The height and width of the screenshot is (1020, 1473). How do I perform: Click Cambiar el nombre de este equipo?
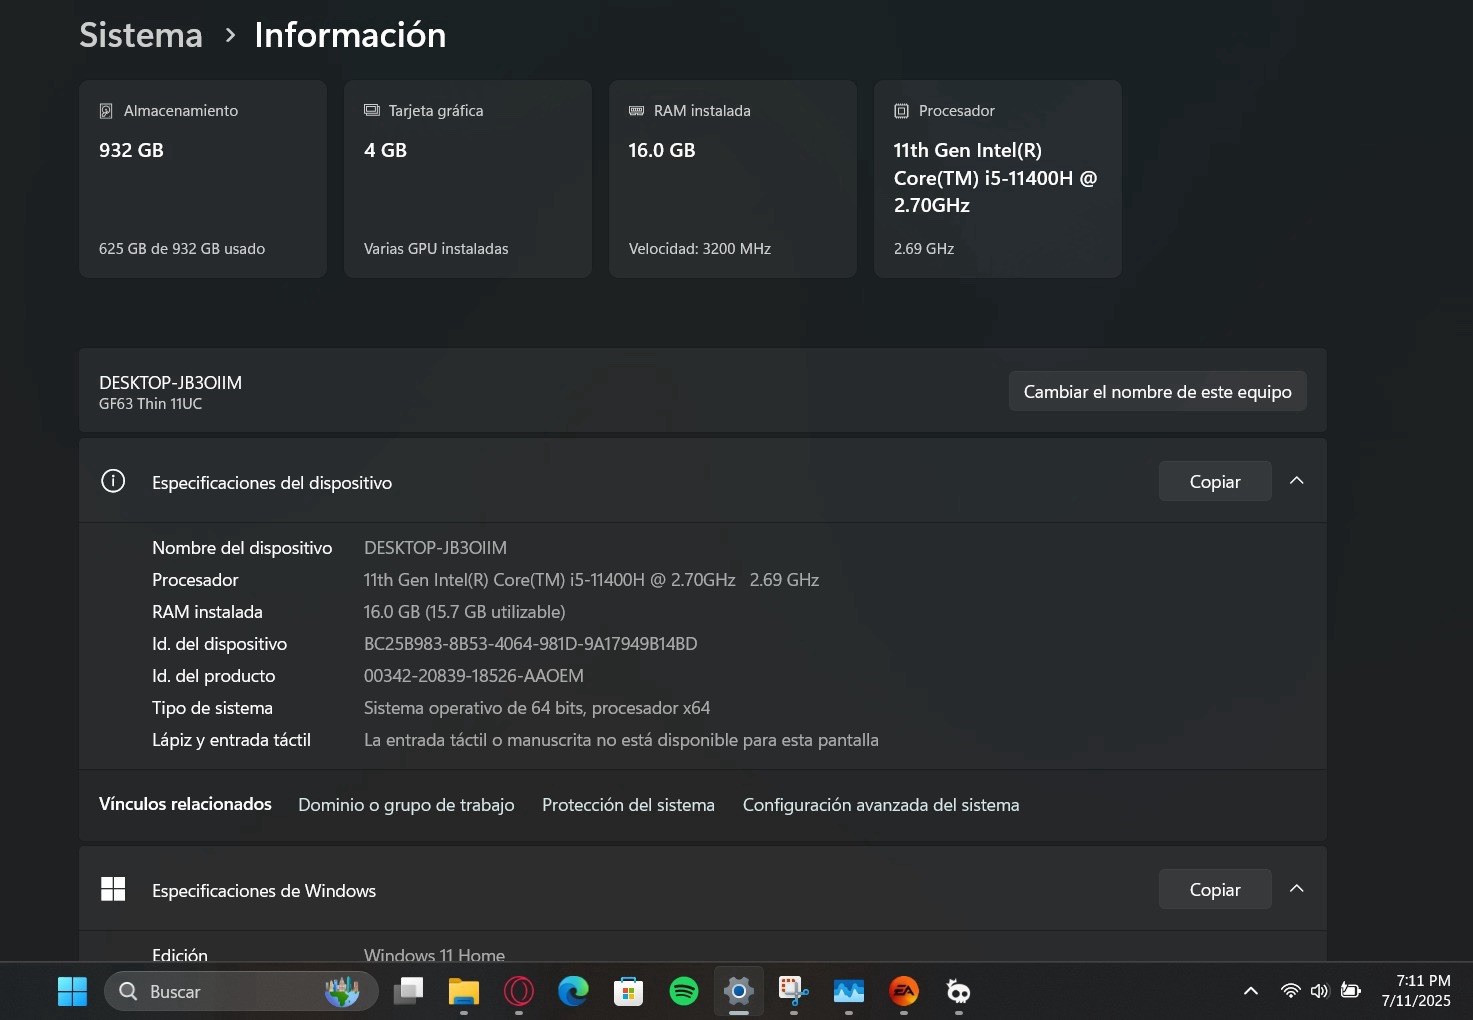1158,392
